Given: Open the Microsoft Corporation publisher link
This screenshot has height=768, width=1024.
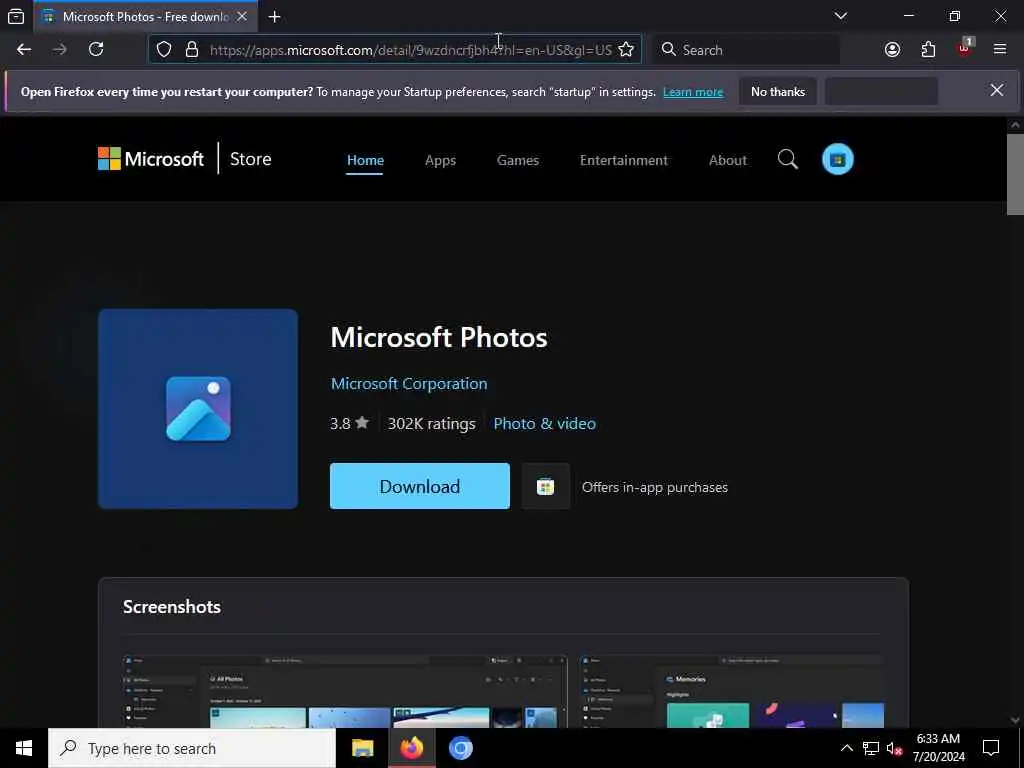Looking at the screenshot, I should tap(409, 384).
